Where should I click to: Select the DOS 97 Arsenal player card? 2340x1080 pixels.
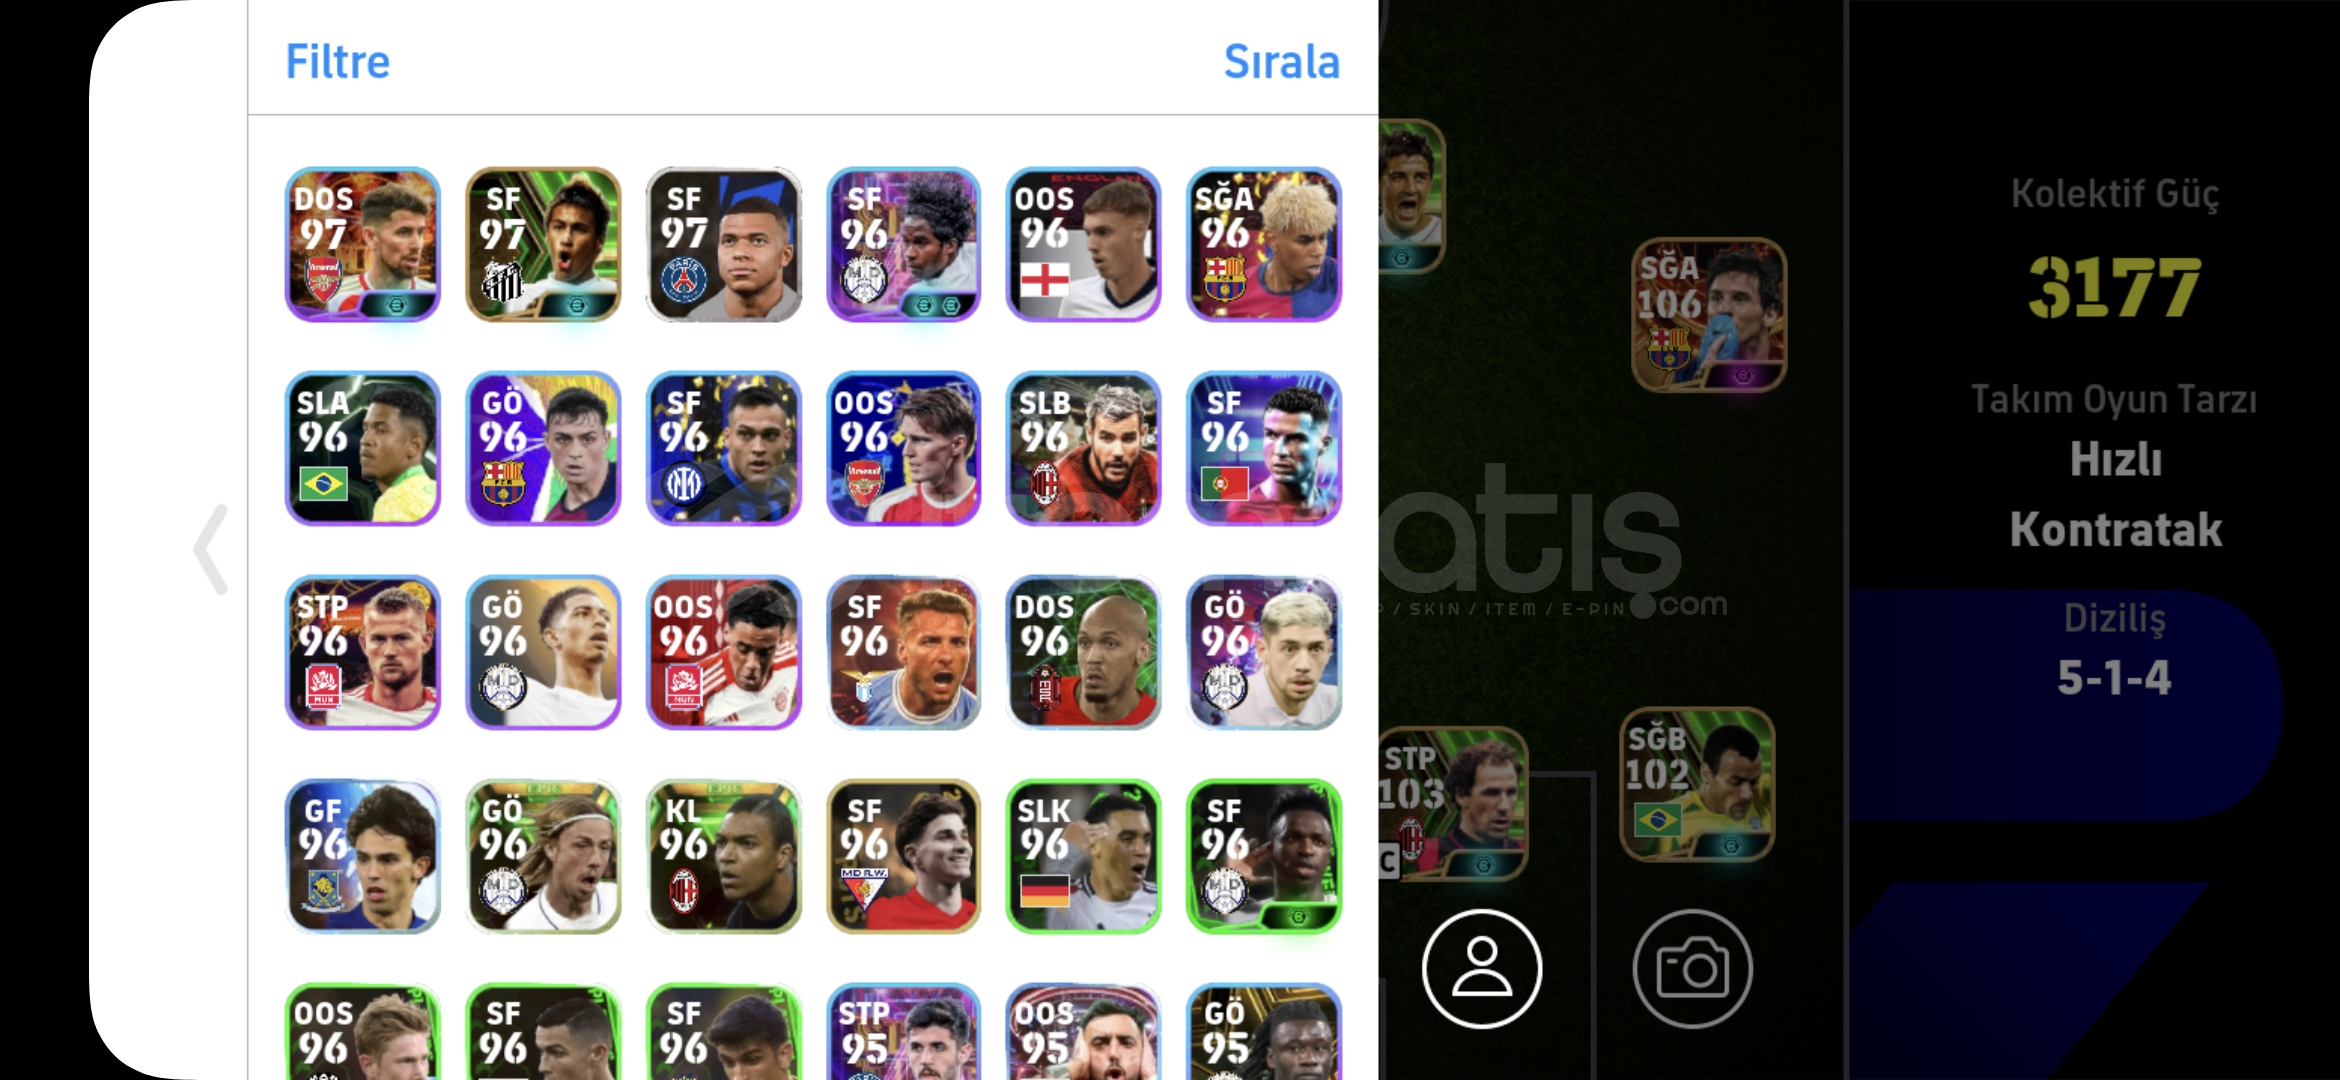pyautogui.click(x=362, y=244)
